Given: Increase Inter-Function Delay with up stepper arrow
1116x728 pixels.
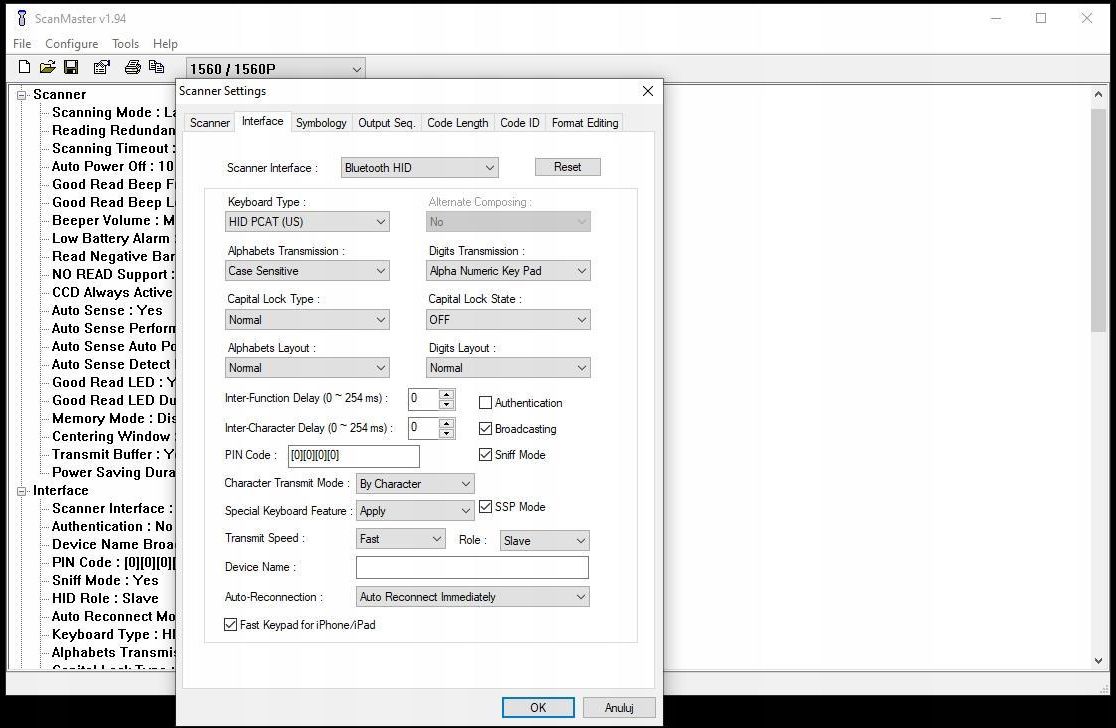Looking at the screenshot, I should (446, 394).
